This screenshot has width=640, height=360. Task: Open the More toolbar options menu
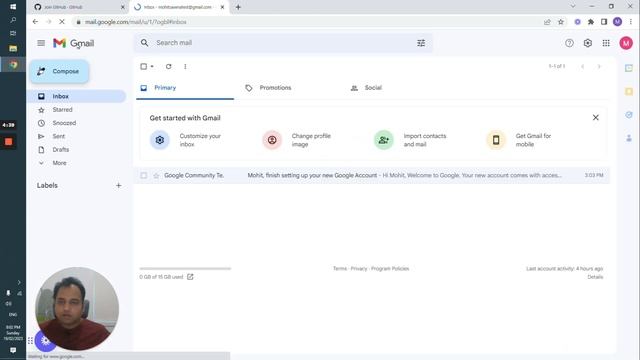coord(185,66)
